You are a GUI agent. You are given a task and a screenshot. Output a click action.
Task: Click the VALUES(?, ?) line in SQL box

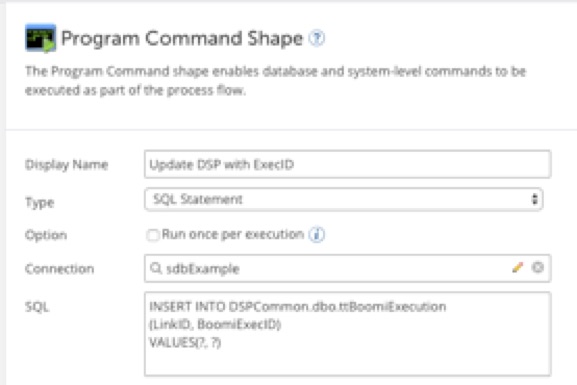click(185, 343)
